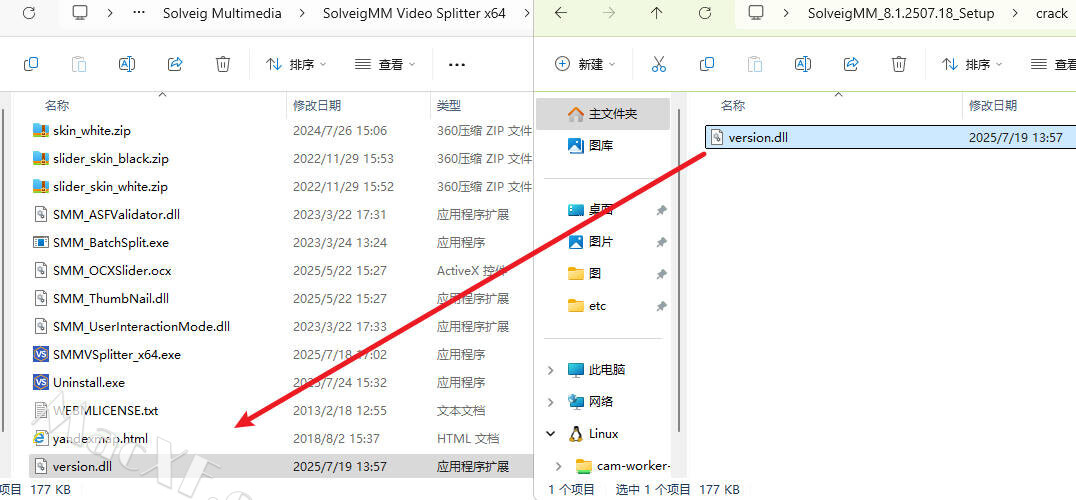Expand the 网络 tree node
Image resolution: width=1076 pixels, height=500 pixels.
[x=550, y=401]
